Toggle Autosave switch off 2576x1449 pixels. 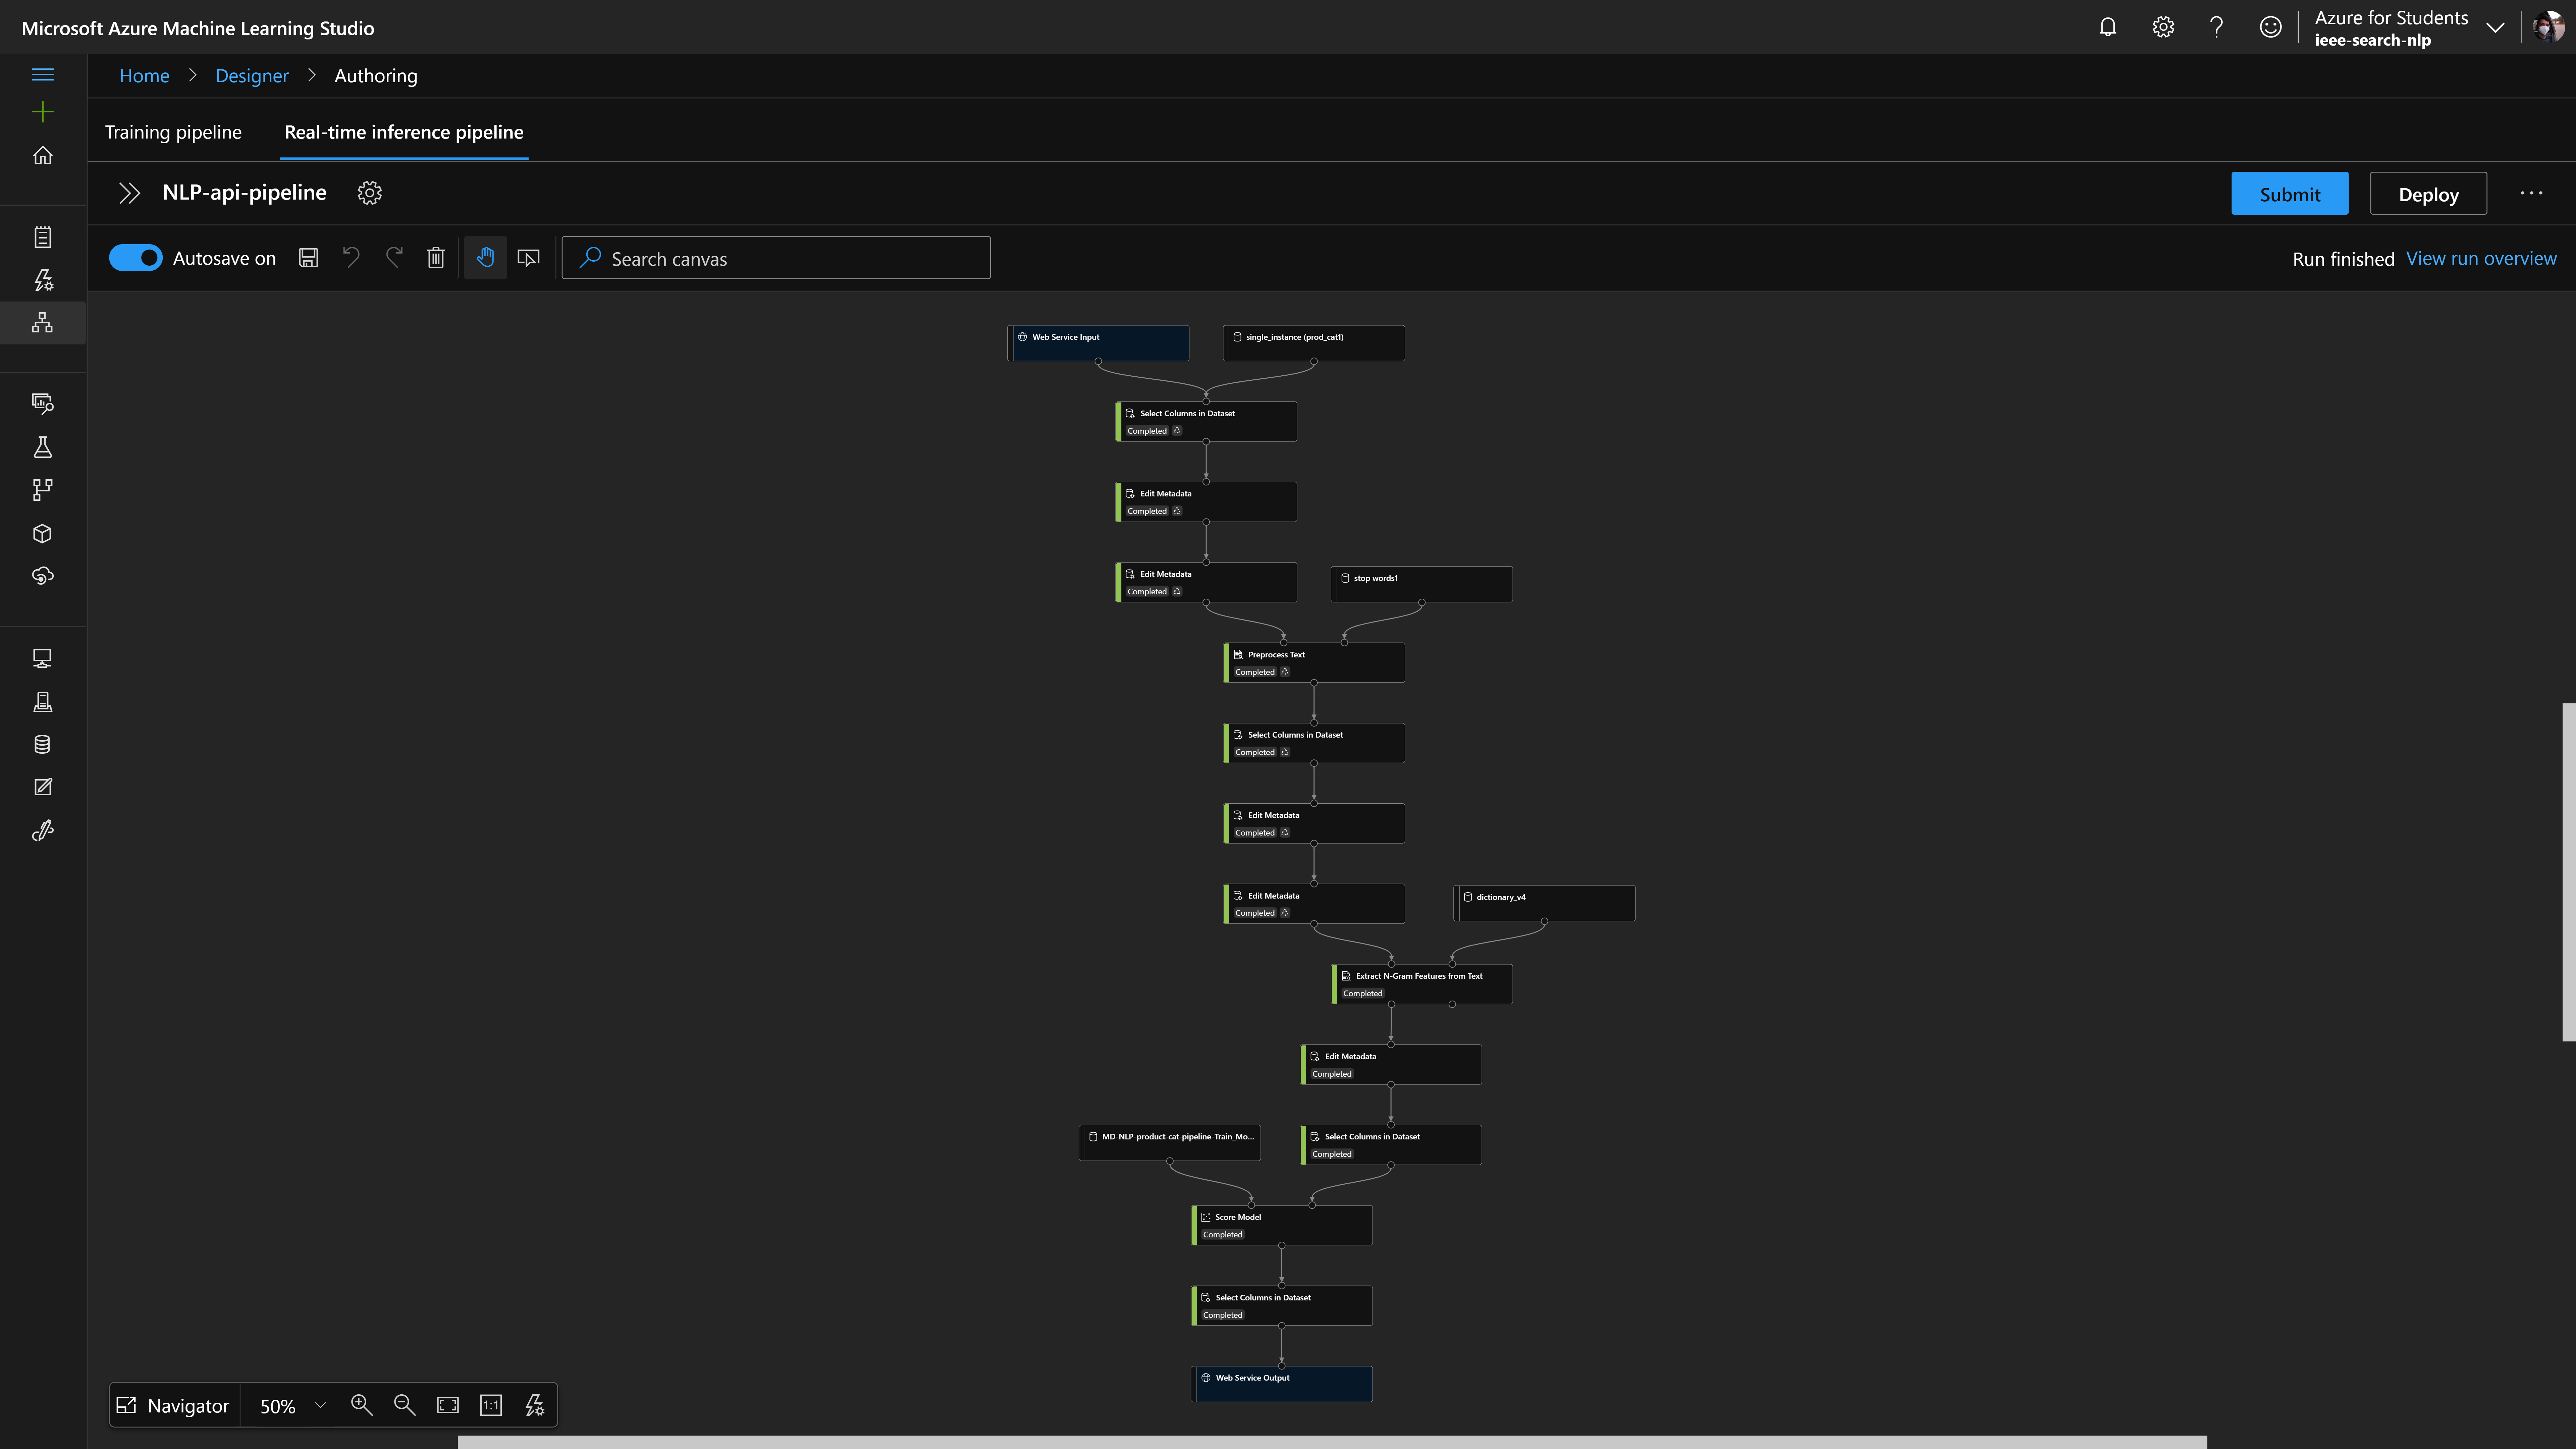pyautogui.click(x=135, y=258)
